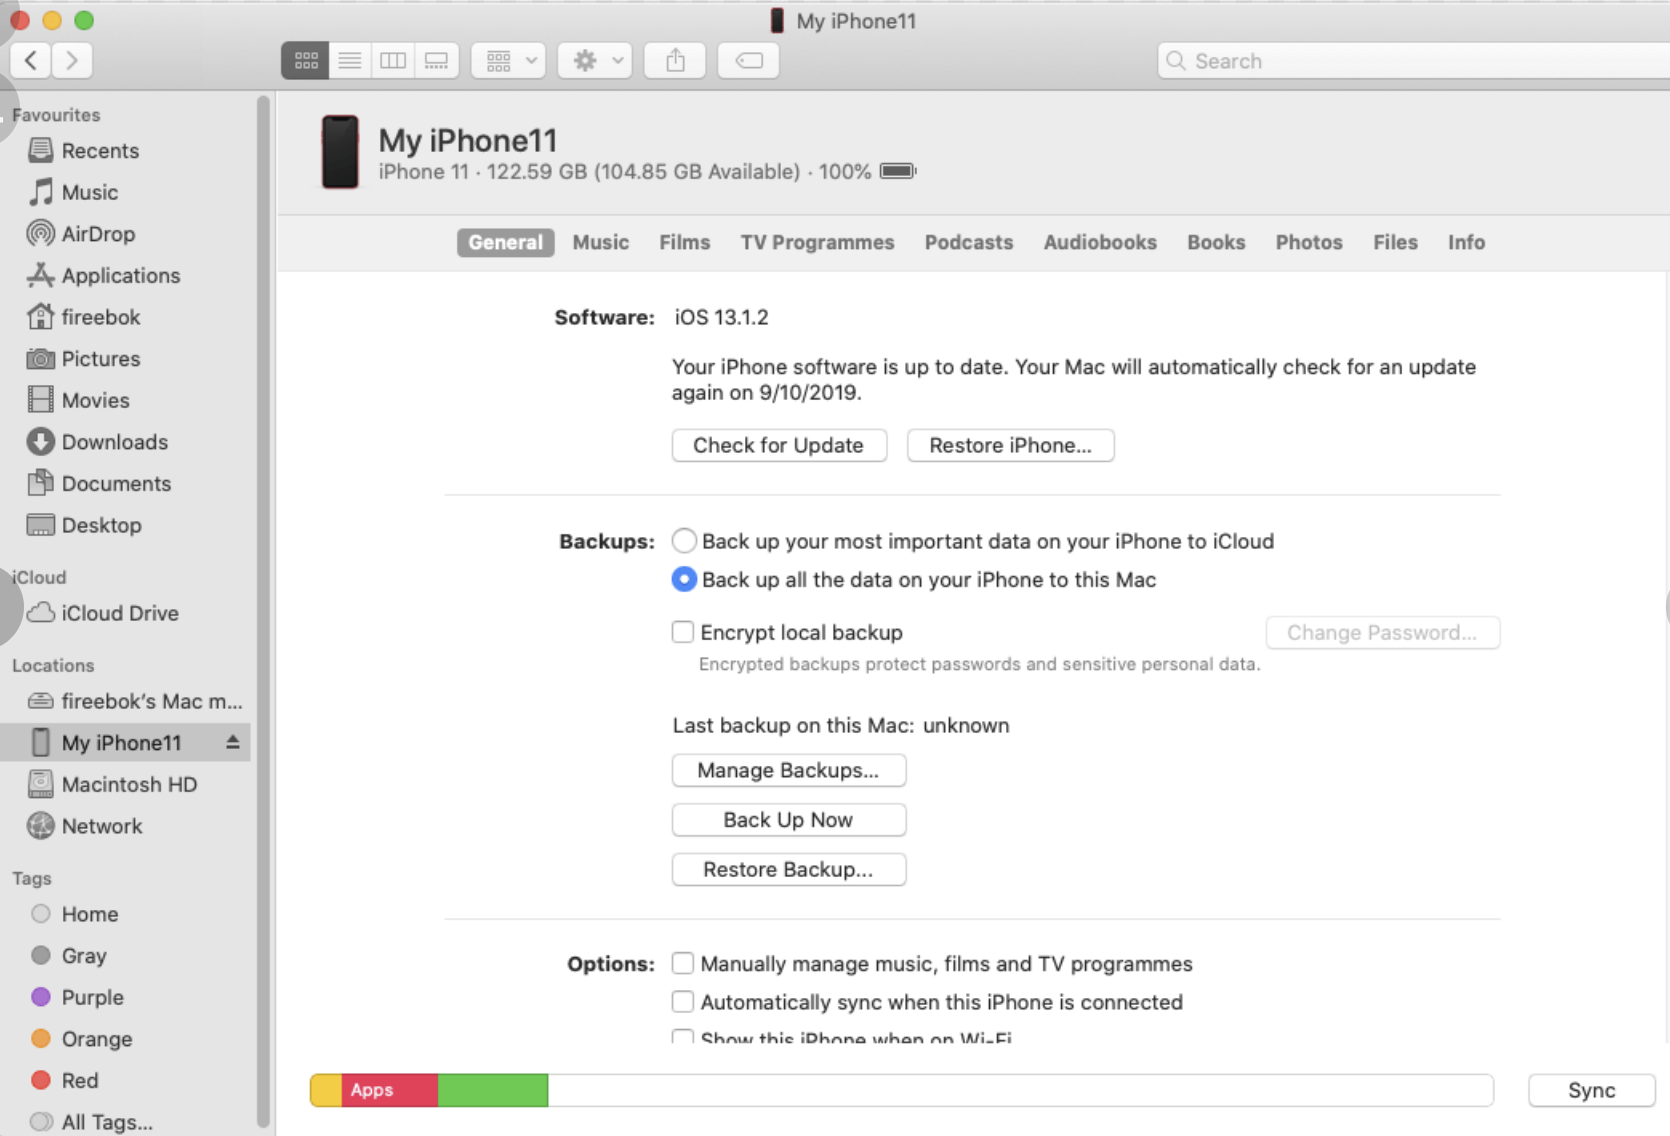Click the Desktop sidebar icon
This screenshot has width=1670, height=1136.
(40, 525)
